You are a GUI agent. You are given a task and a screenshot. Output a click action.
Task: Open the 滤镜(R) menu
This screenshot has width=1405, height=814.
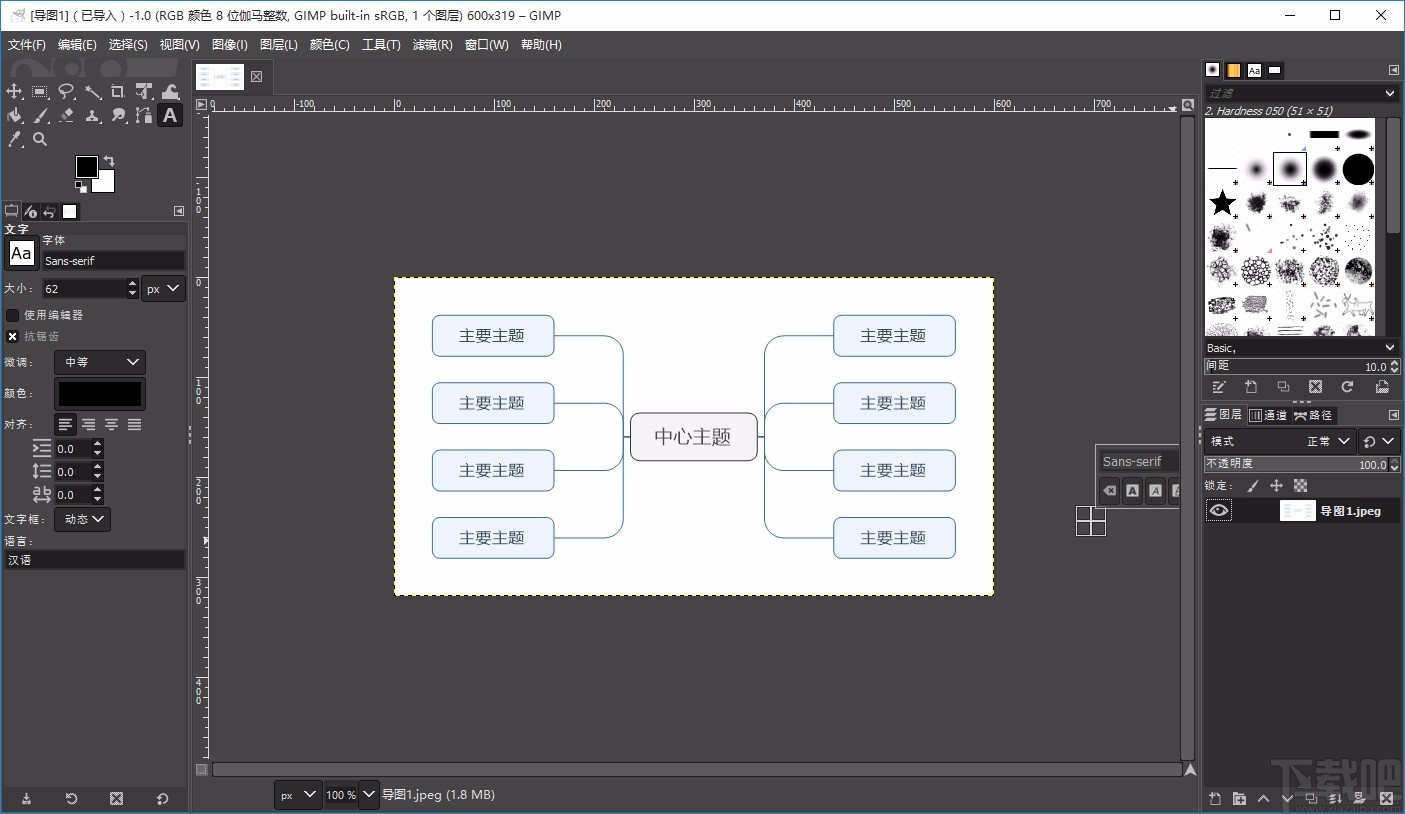[x=432, y=45]
